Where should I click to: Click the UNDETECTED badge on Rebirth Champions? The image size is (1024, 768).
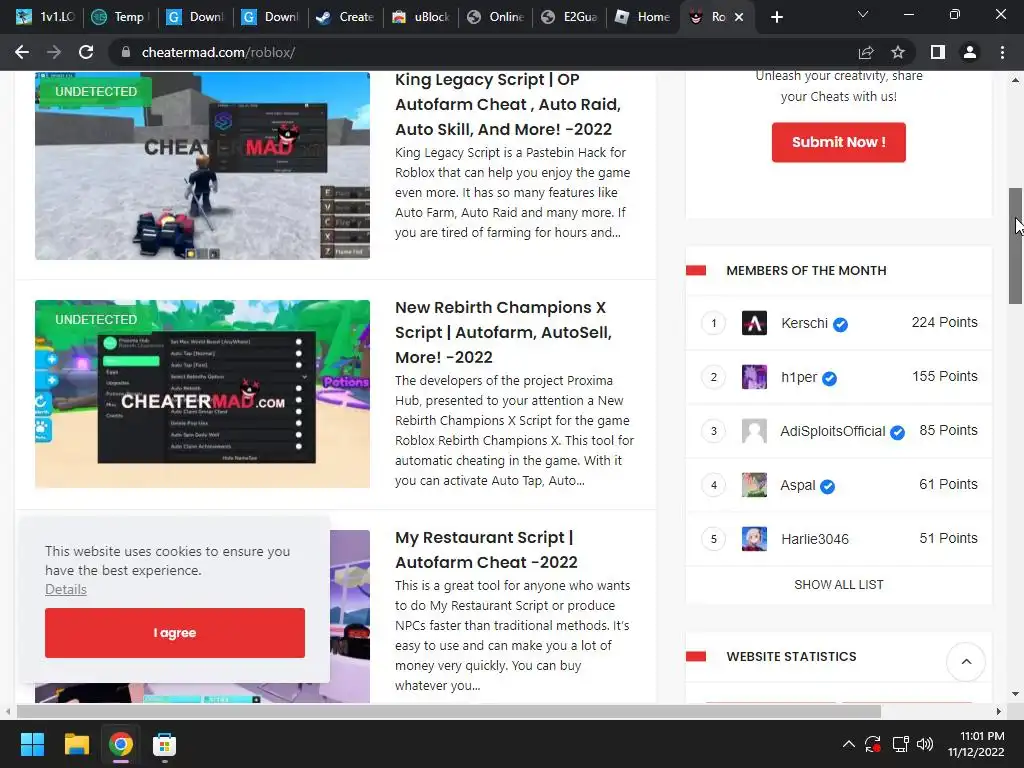[x=96, y=319]
